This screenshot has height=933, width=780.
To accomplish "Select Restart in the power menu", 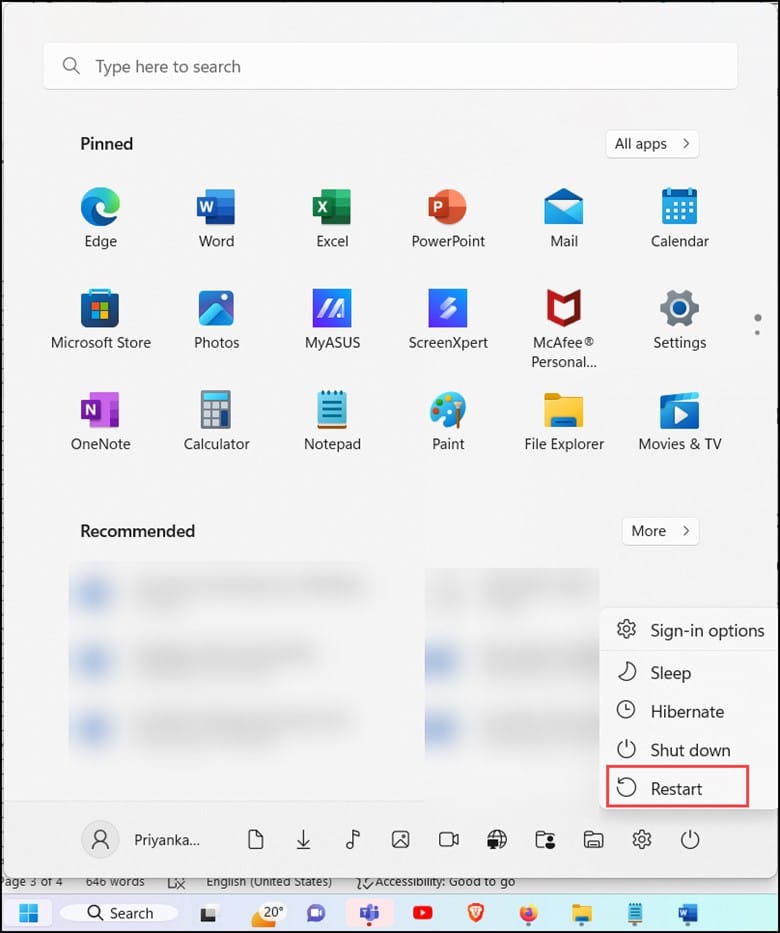I will tap(677, 788).
